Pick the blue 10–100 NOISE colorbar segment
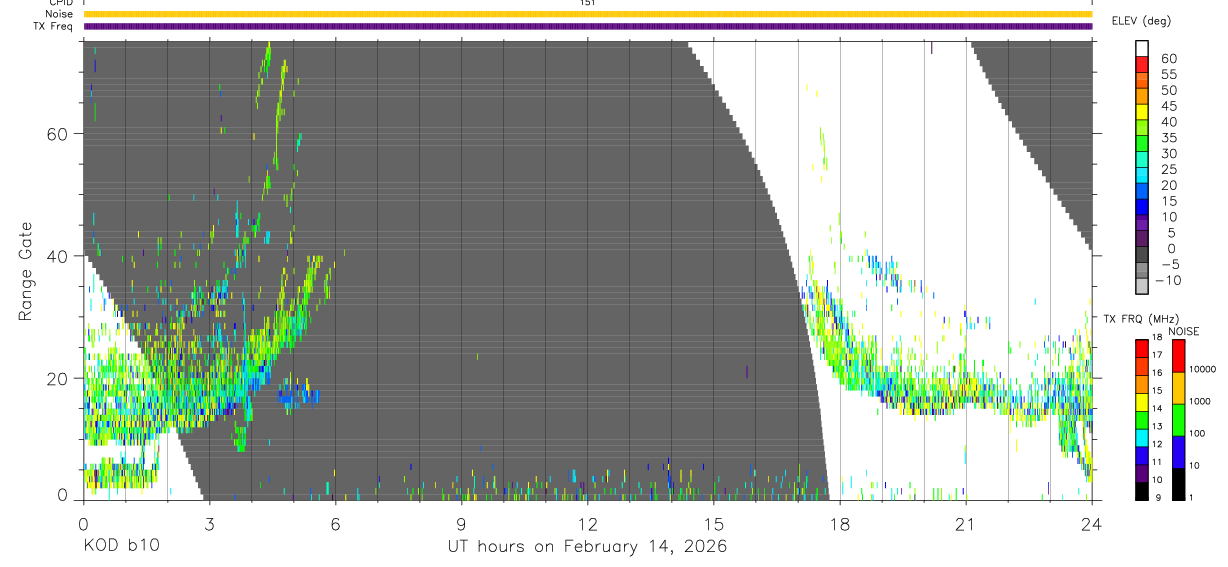Image resolution: width=1228 pixels, height=567 pixels. tap(1178, 452)
